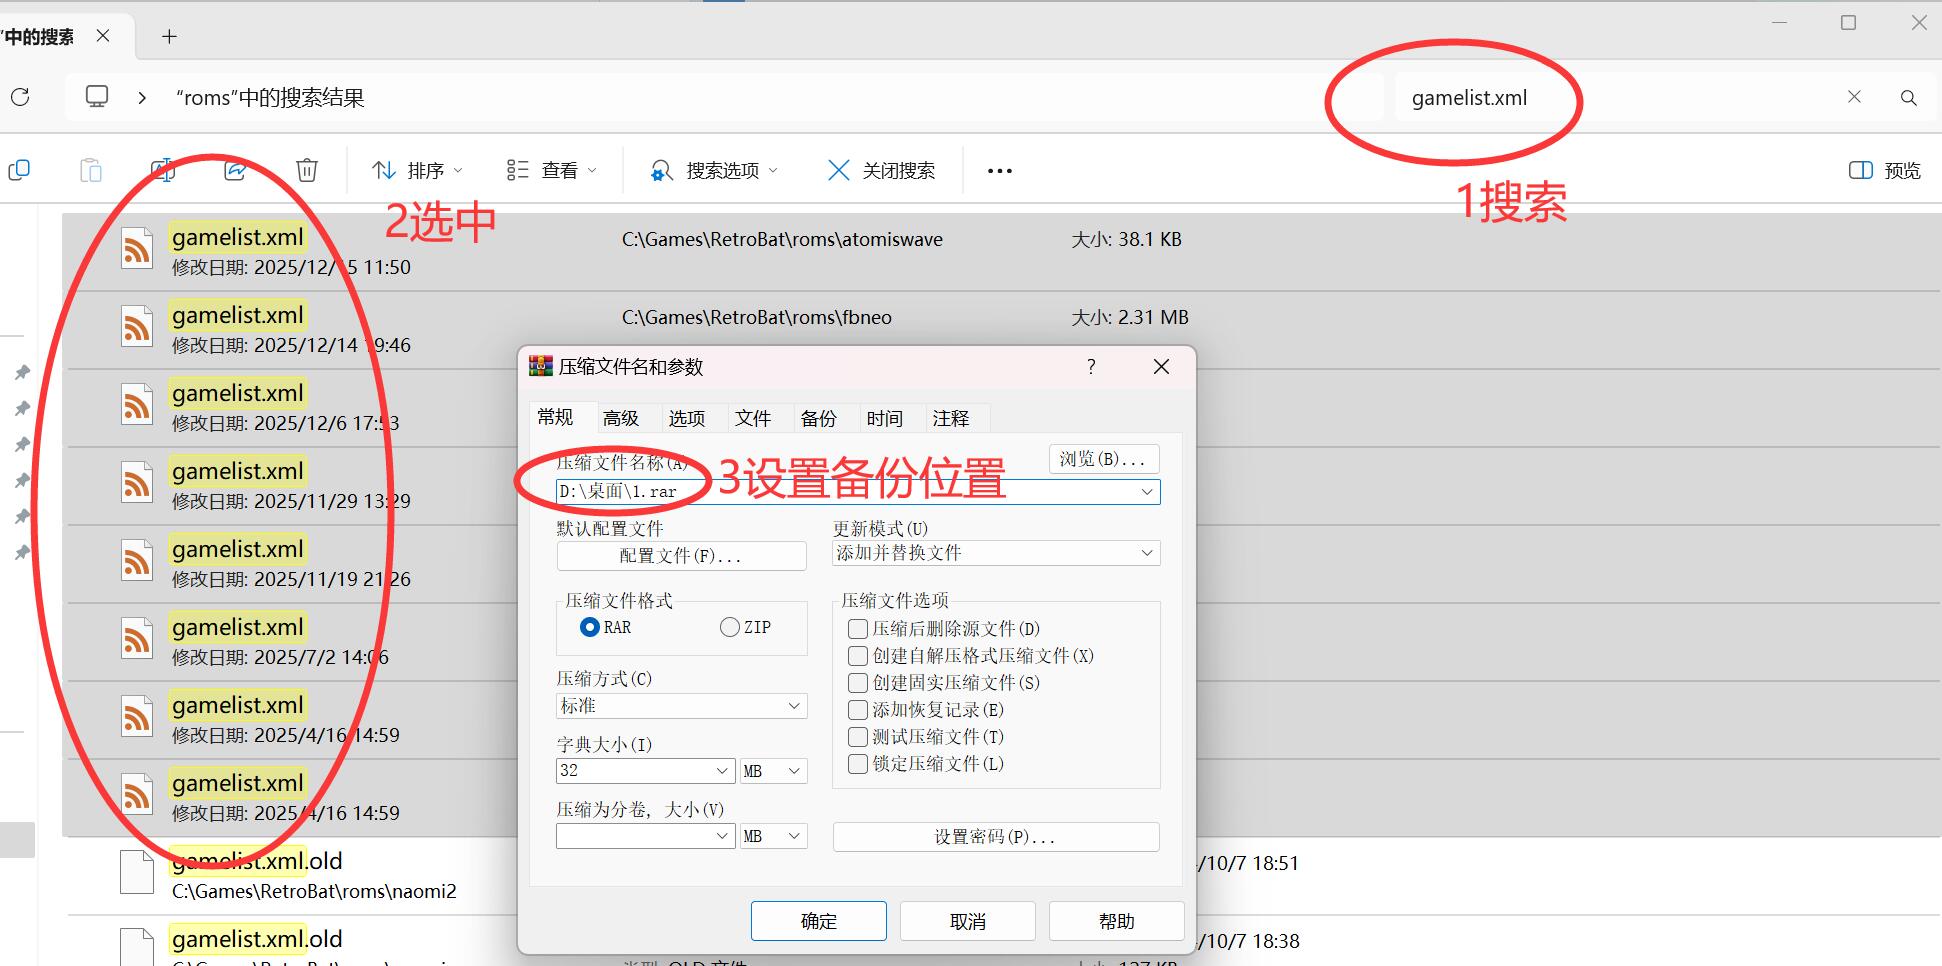Enable 压缩后删除源文件 checkbox
1942x966 pixels.
pyautogui.click(x=858, y=629)
